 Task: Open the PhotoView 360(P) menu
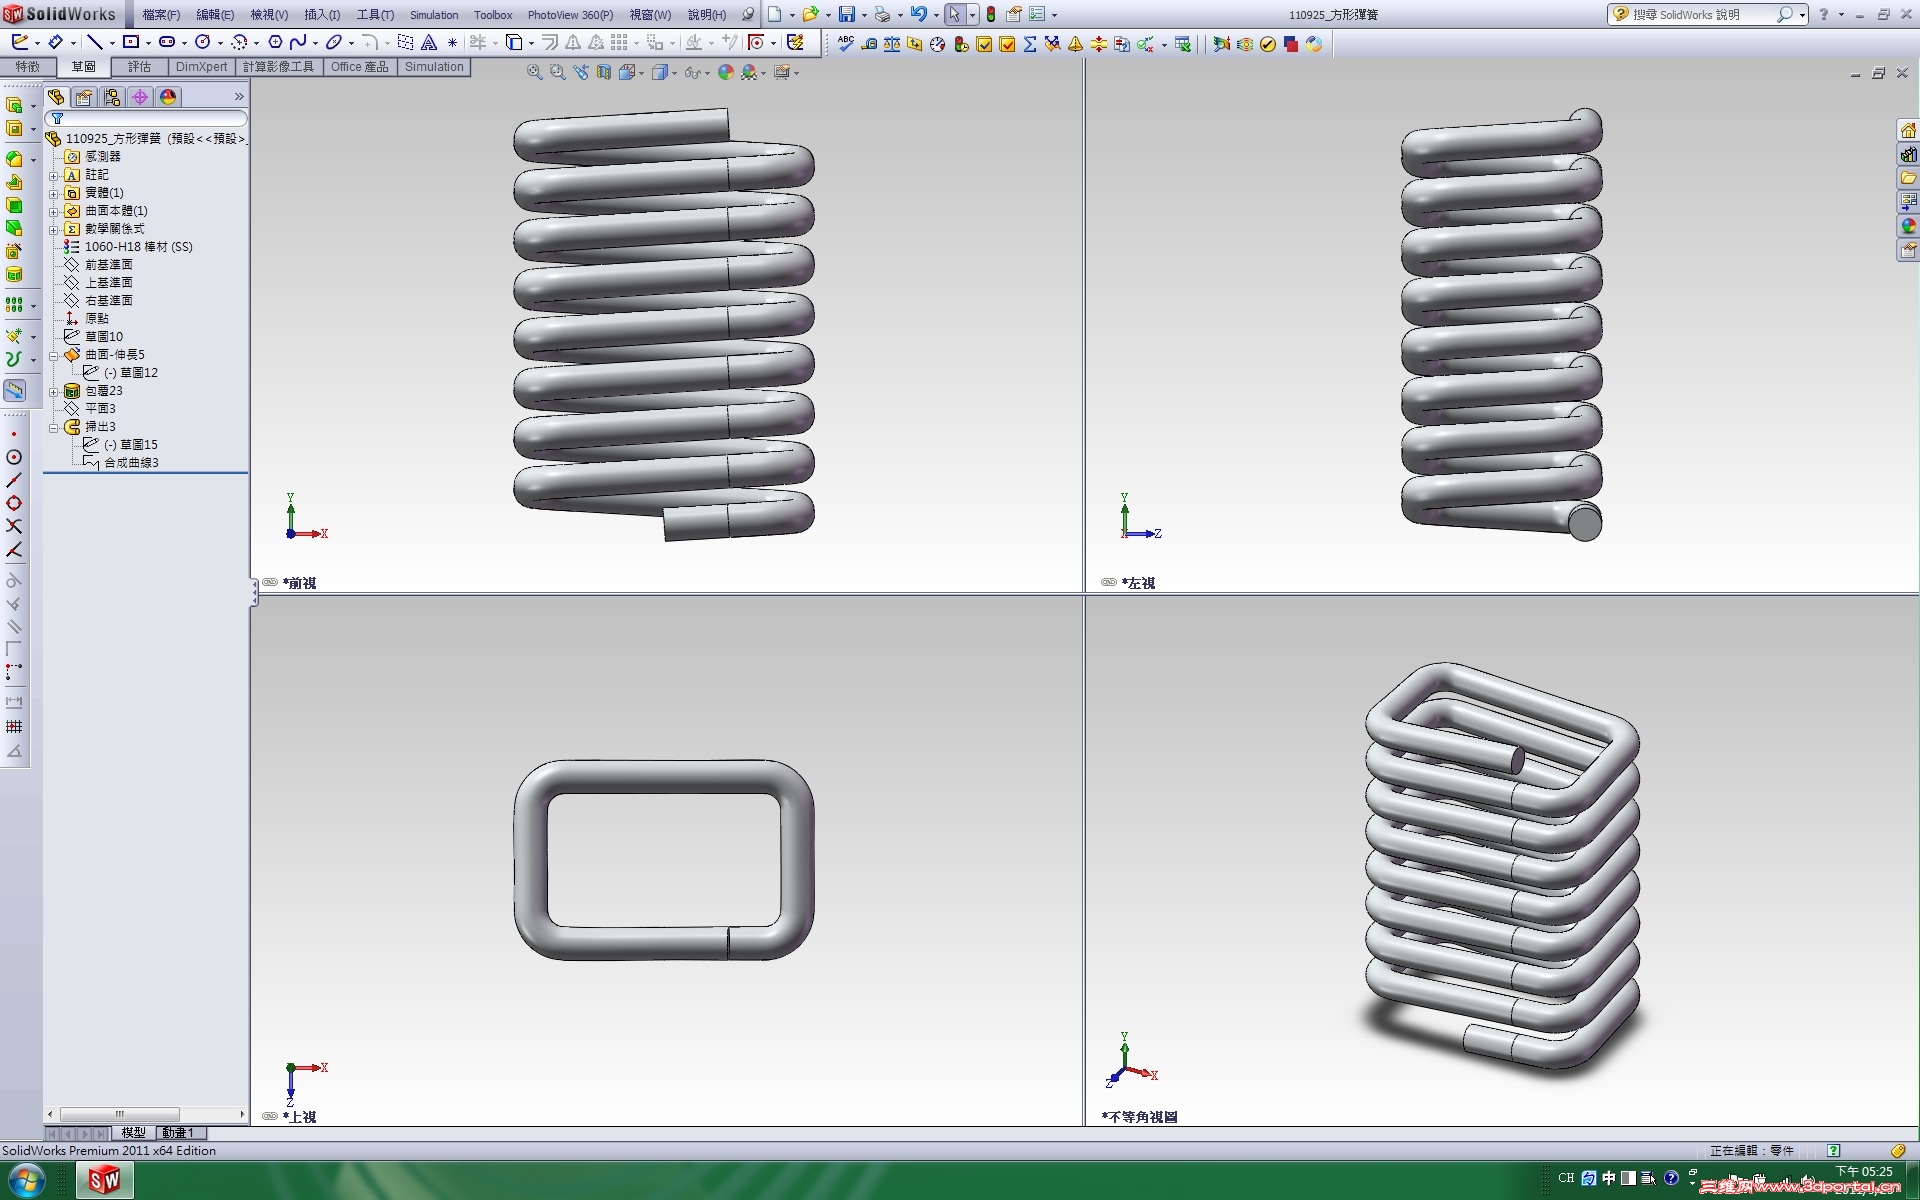[570, 15]
